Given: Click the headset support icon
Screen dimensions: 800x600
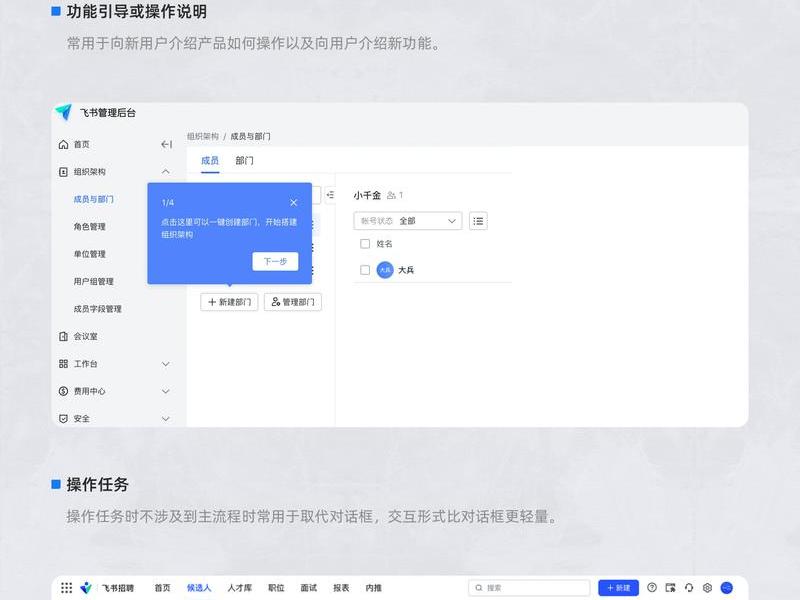Looking at the screenshot, I should (x=689, y=588).
